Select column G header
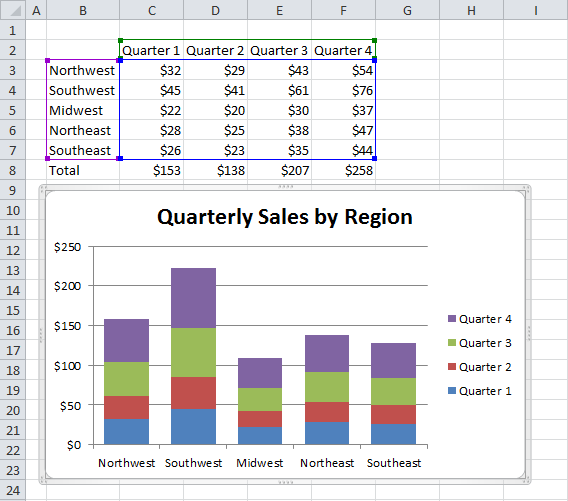 click(408, 10)
